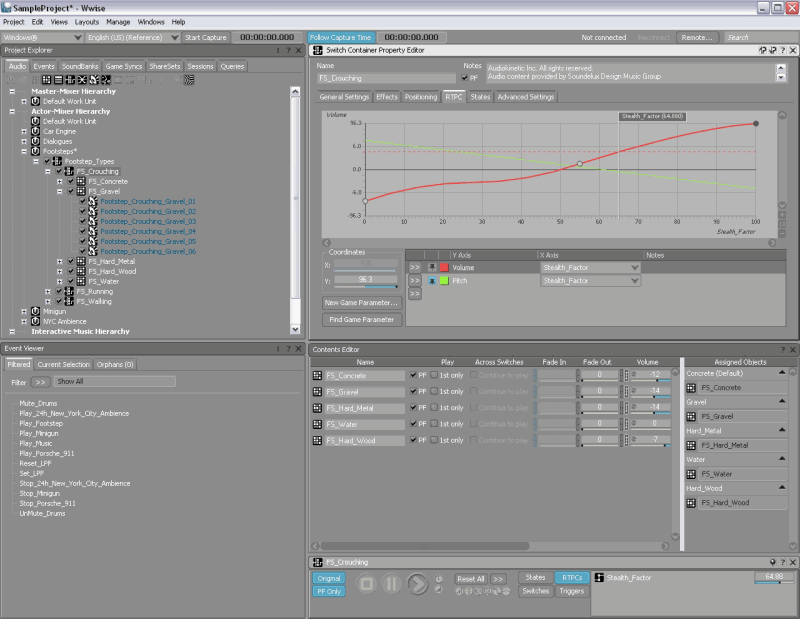800x619 pixels.
Task: Click the Start Capture button
Action: click(x=206, y=37)
